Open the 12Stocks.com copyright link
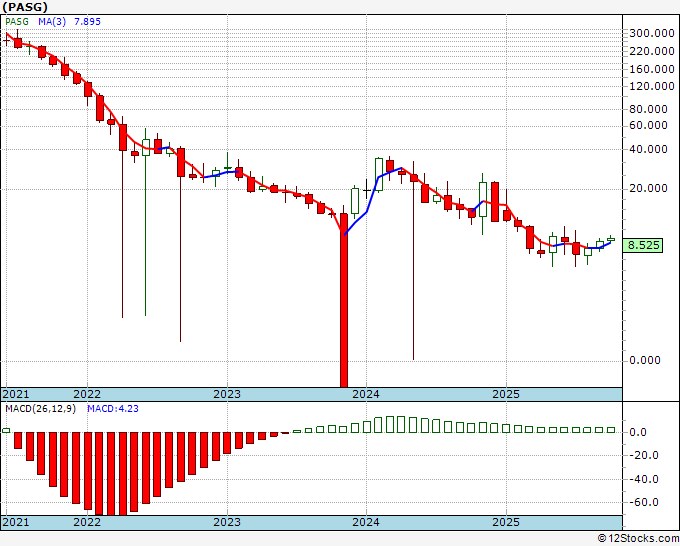Image resolution: width=680 pixels, height=546 pixels. [638, 539]
